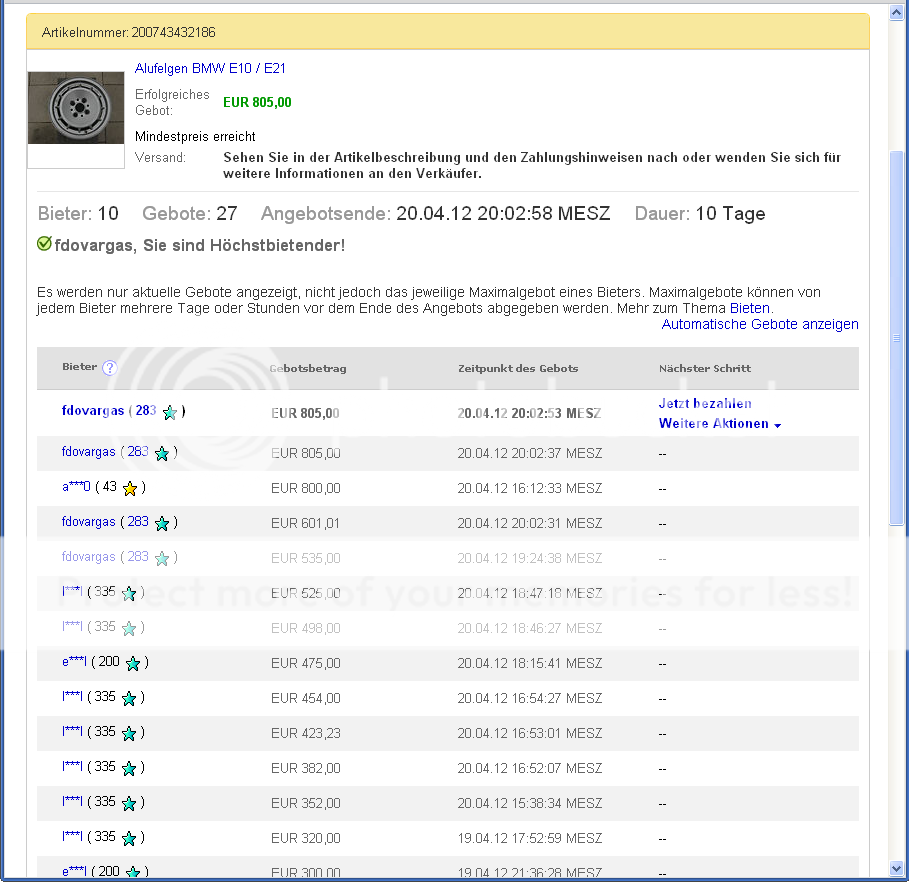Show Automatische Gebote anzeigen
The image size is (909, 882).
click(760, 324)
